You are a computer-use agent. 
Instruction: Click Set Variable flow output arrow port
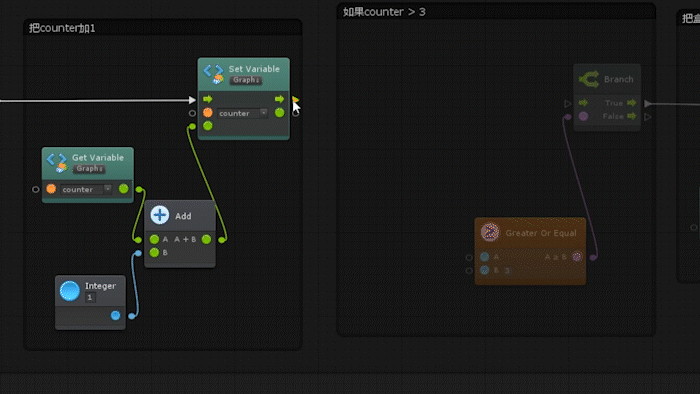click(x=279, y=99)
